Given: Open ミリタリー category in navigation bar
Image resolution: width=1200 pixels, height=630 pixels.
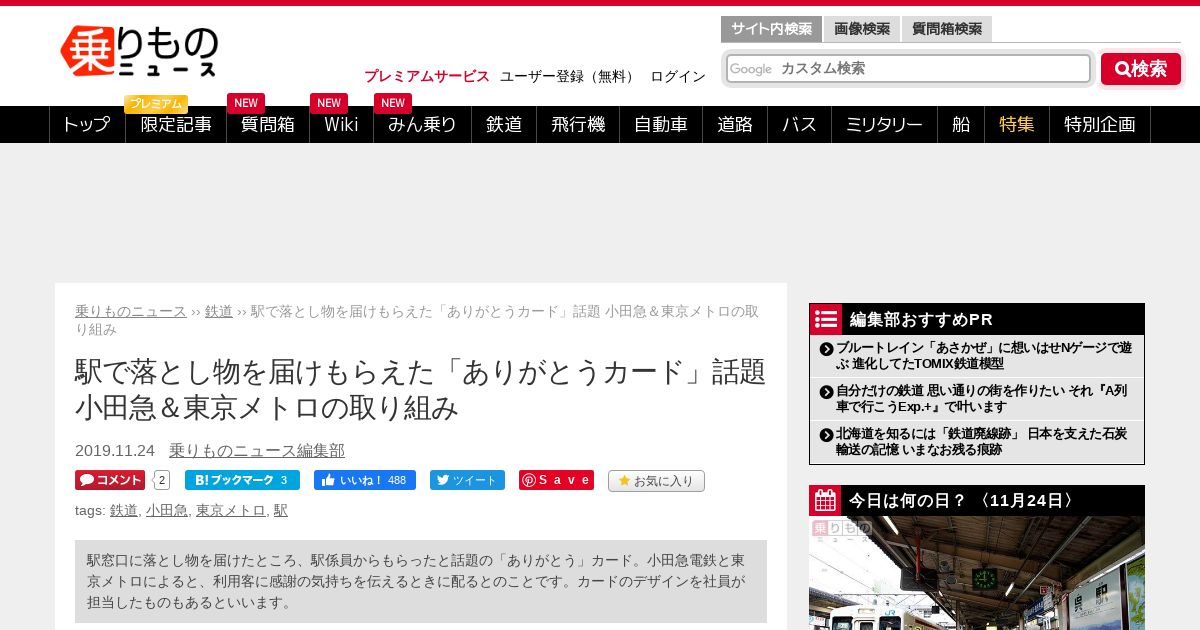Looking at the screenshot, I should (884, 125).
